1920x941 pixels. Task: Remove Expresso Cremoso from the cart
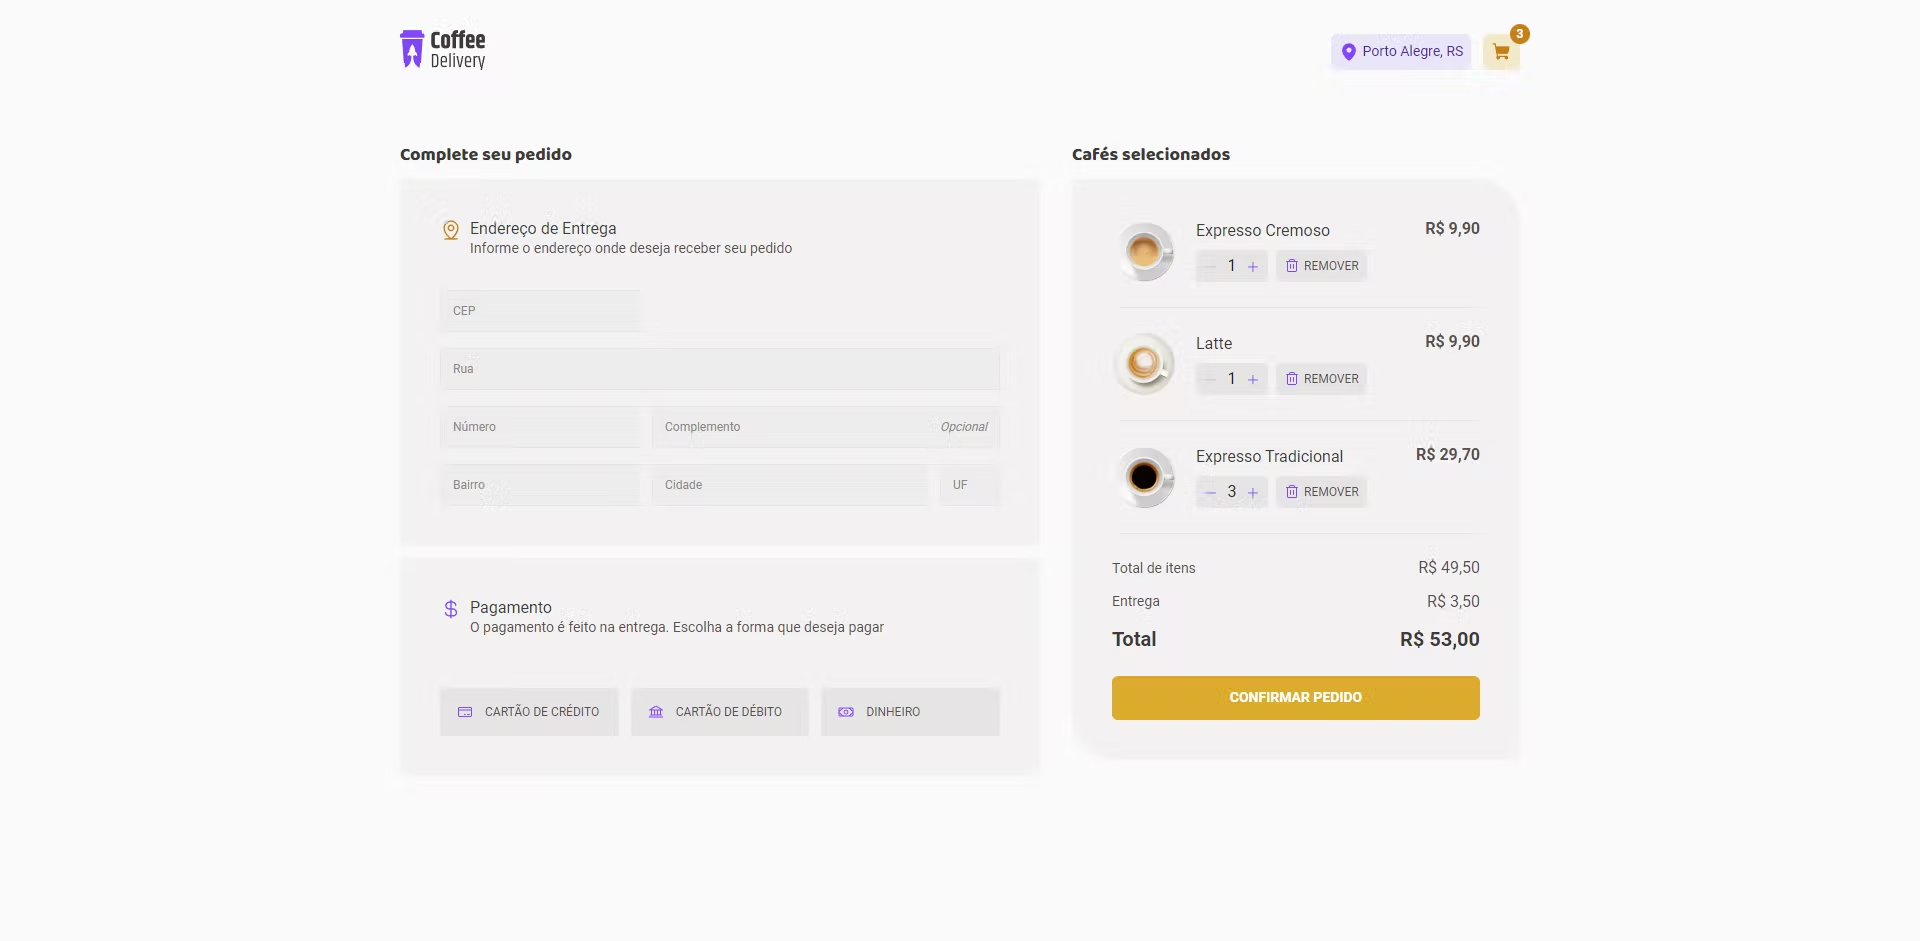(x=1321, y=266)
